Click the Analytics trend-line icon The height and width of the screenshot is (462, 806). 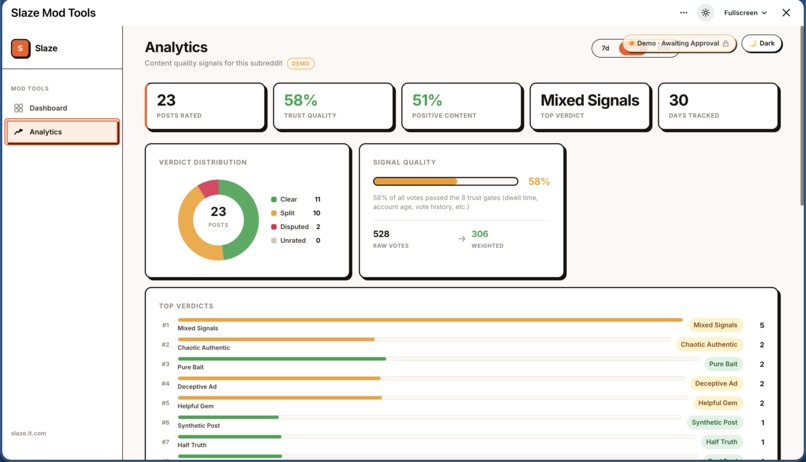pyautogui.click(x=19, y=132)
